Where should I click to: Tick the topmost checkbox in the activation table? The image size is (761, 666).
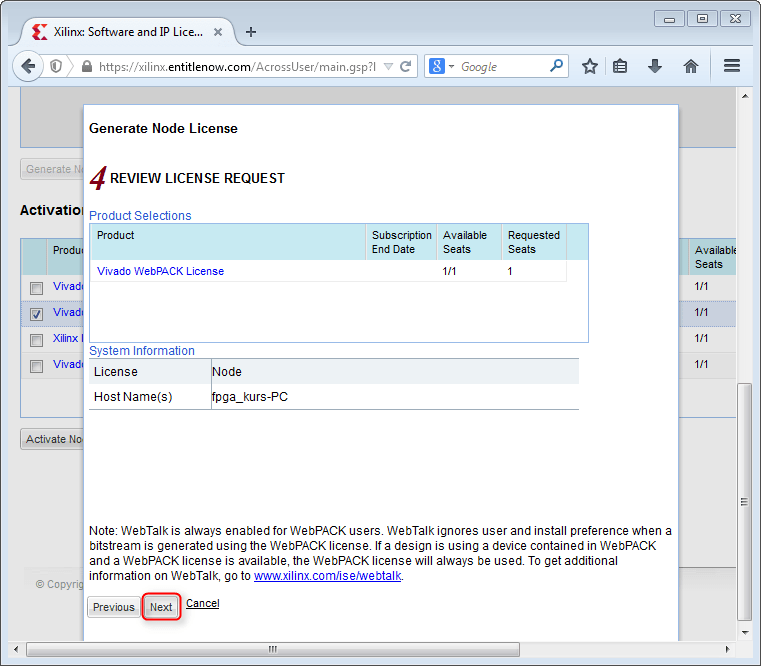tap(37, 288)
